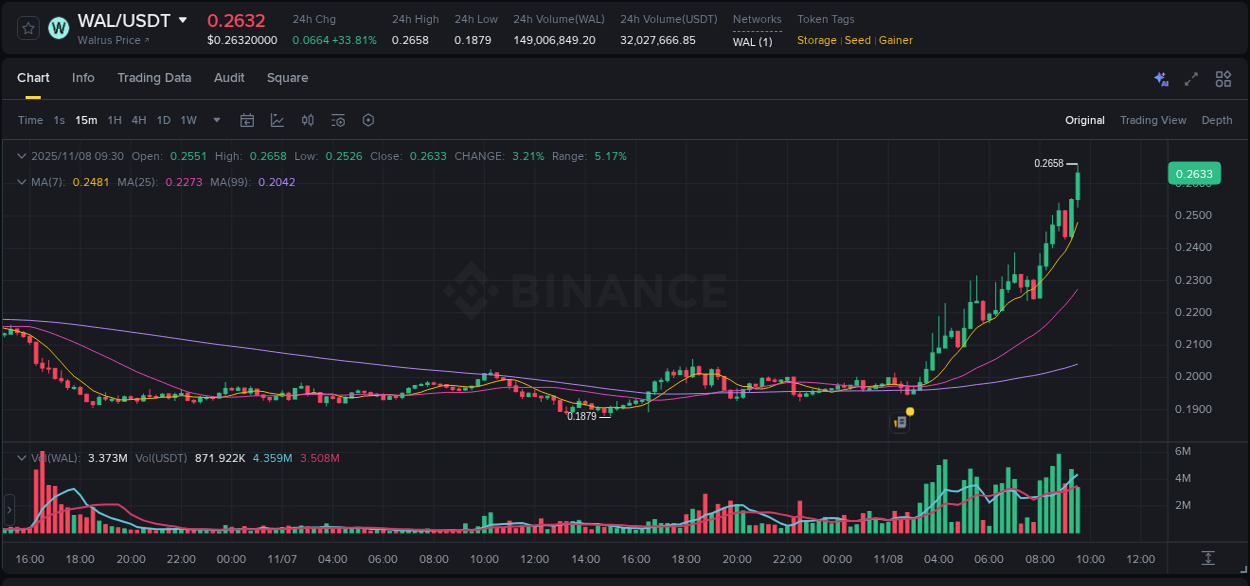Viewport: 1250px width, 586px height.
Task: Expand the chart to fullscreen
Action: coord(1191,78)
